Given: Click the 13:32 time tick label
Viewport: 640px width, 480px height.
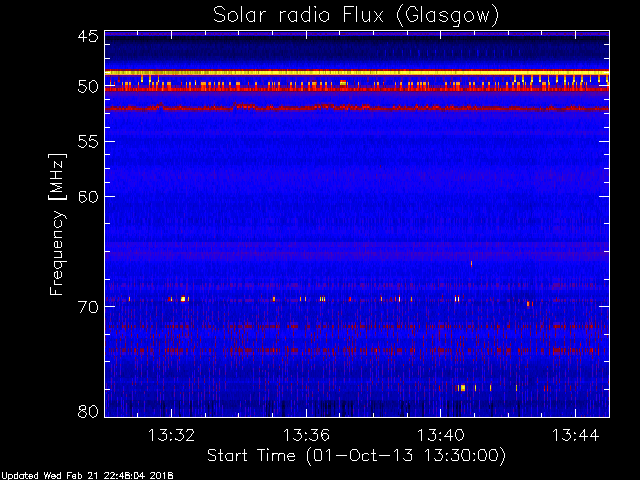Looking at the screenshot, I should (171, 435).
